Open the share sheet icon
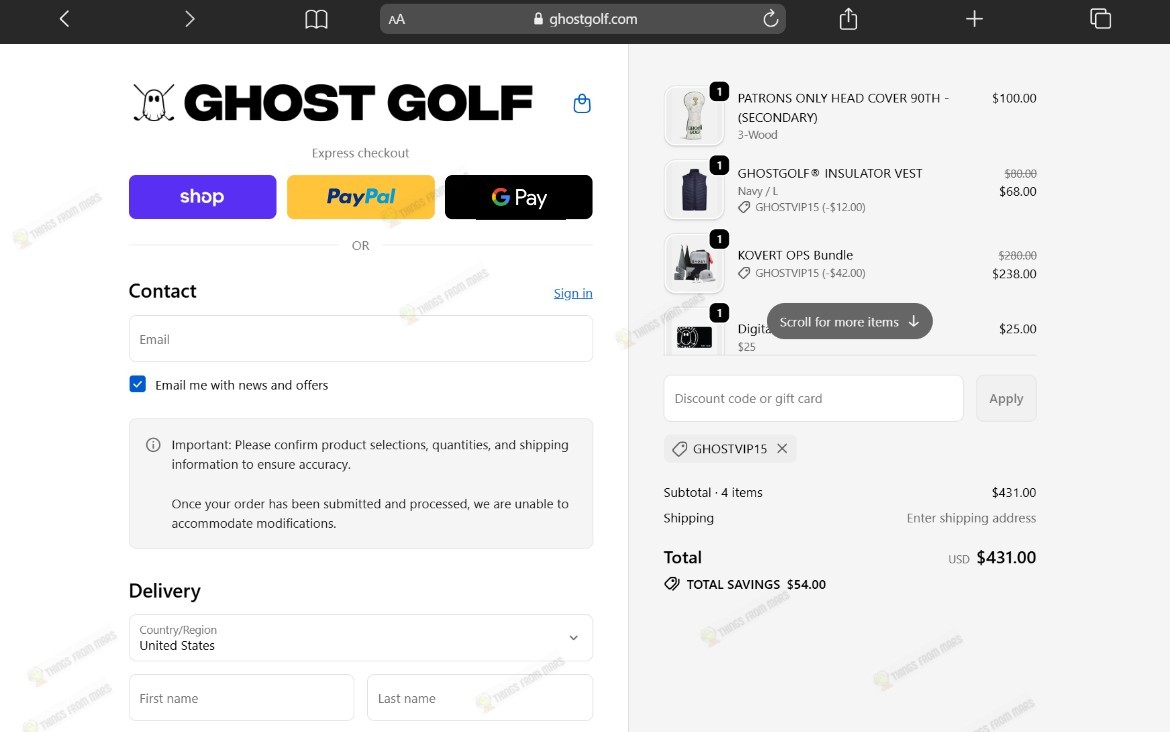Viewport: 1170px width, 732px height. click(848, 19)
